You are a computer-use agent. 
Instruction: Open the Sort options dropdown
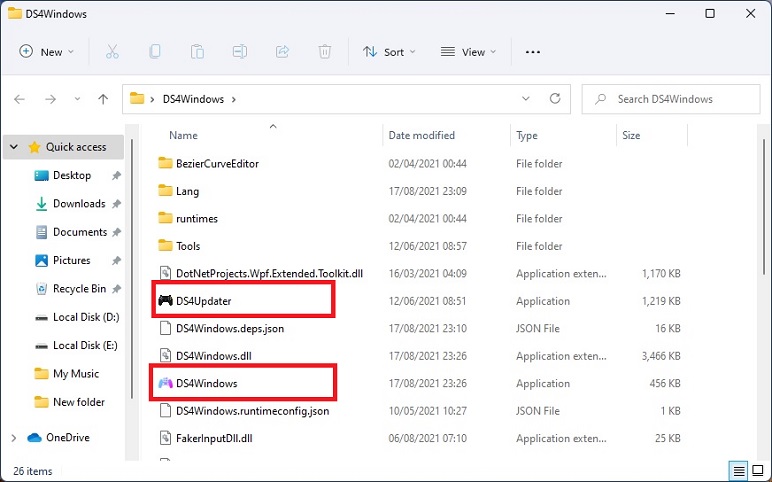[x=389, y=52]
